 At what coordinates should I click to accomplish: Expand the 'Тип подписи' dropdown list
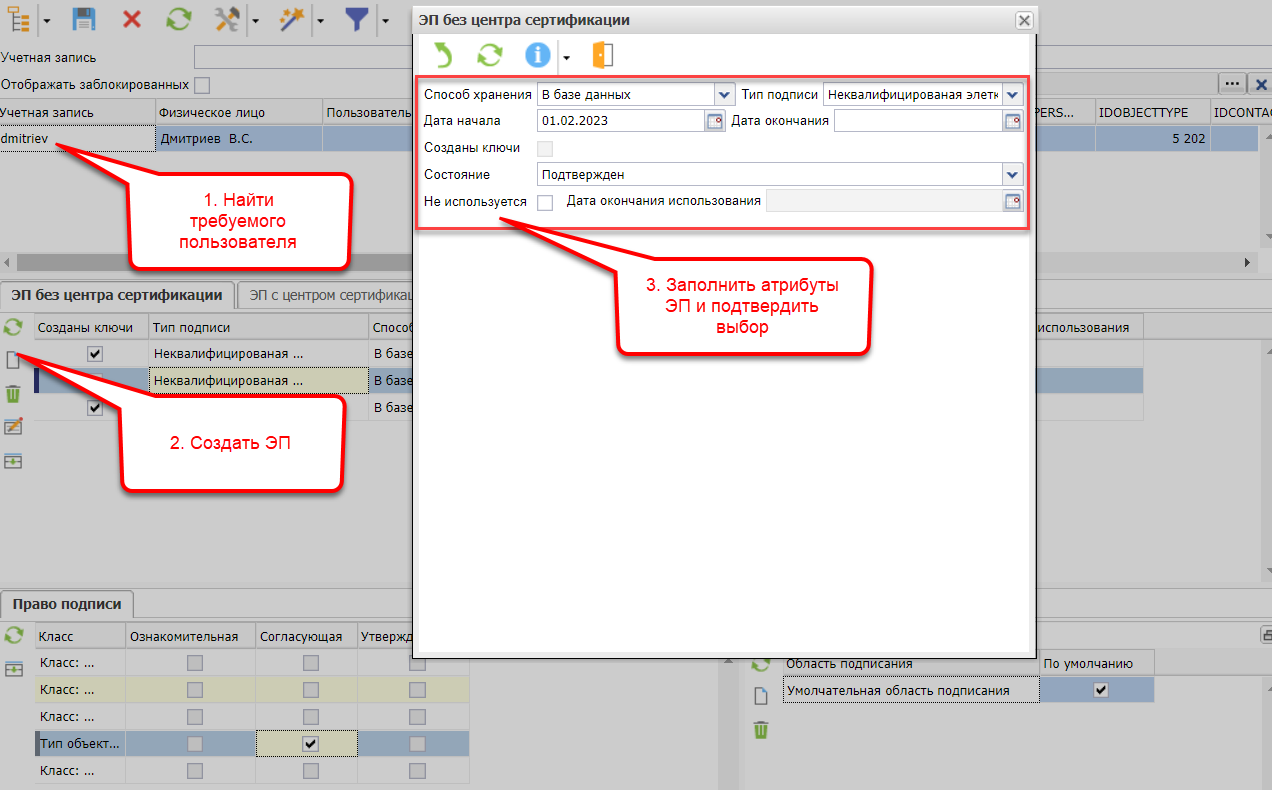[x=1013, y=95]
